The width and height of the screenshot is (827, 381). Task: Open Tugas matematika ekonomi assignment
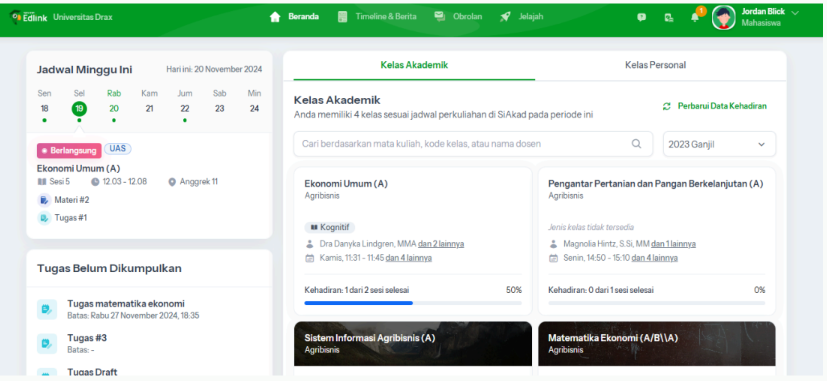pos(126,303)
